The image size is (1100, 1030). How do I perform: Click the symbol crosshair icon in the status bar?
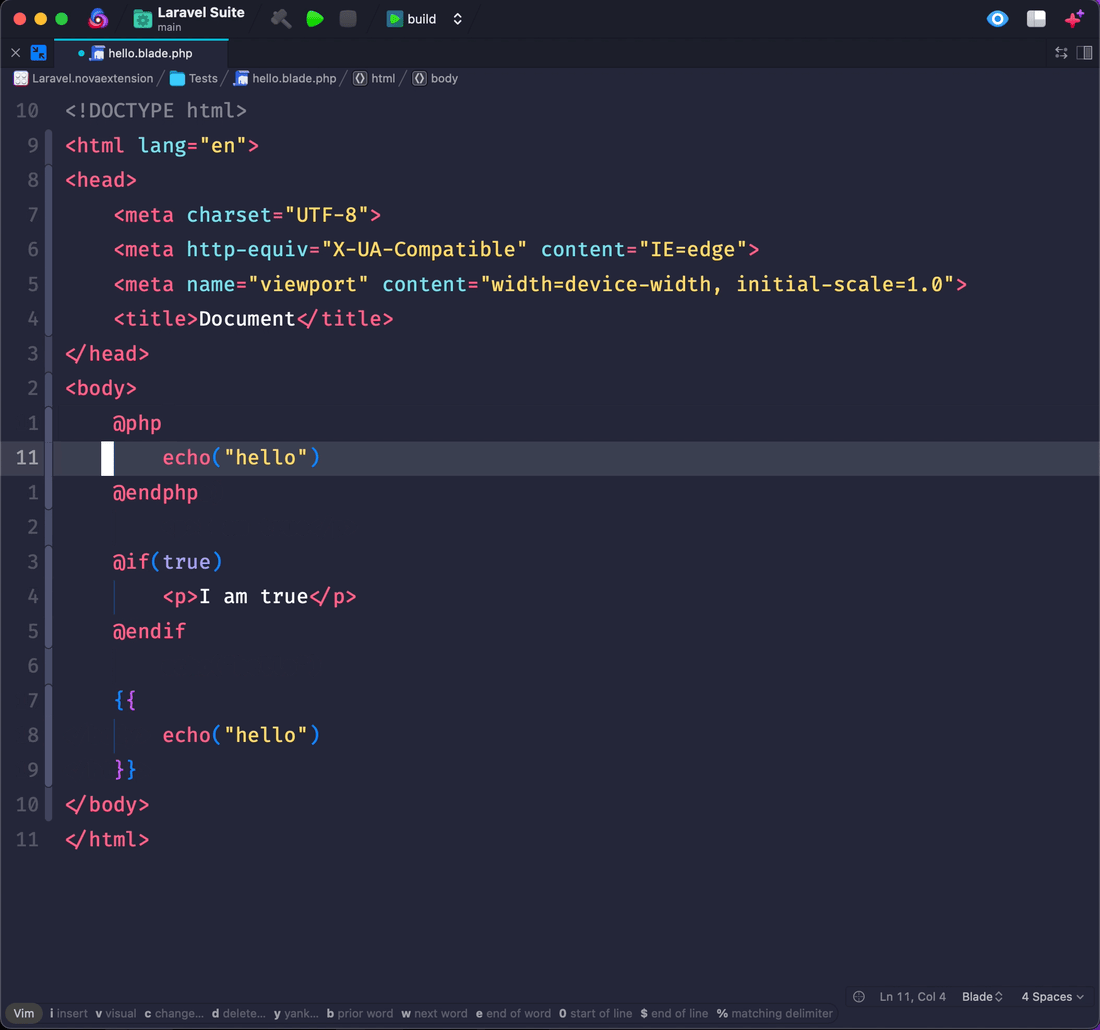tap(858, 996)
